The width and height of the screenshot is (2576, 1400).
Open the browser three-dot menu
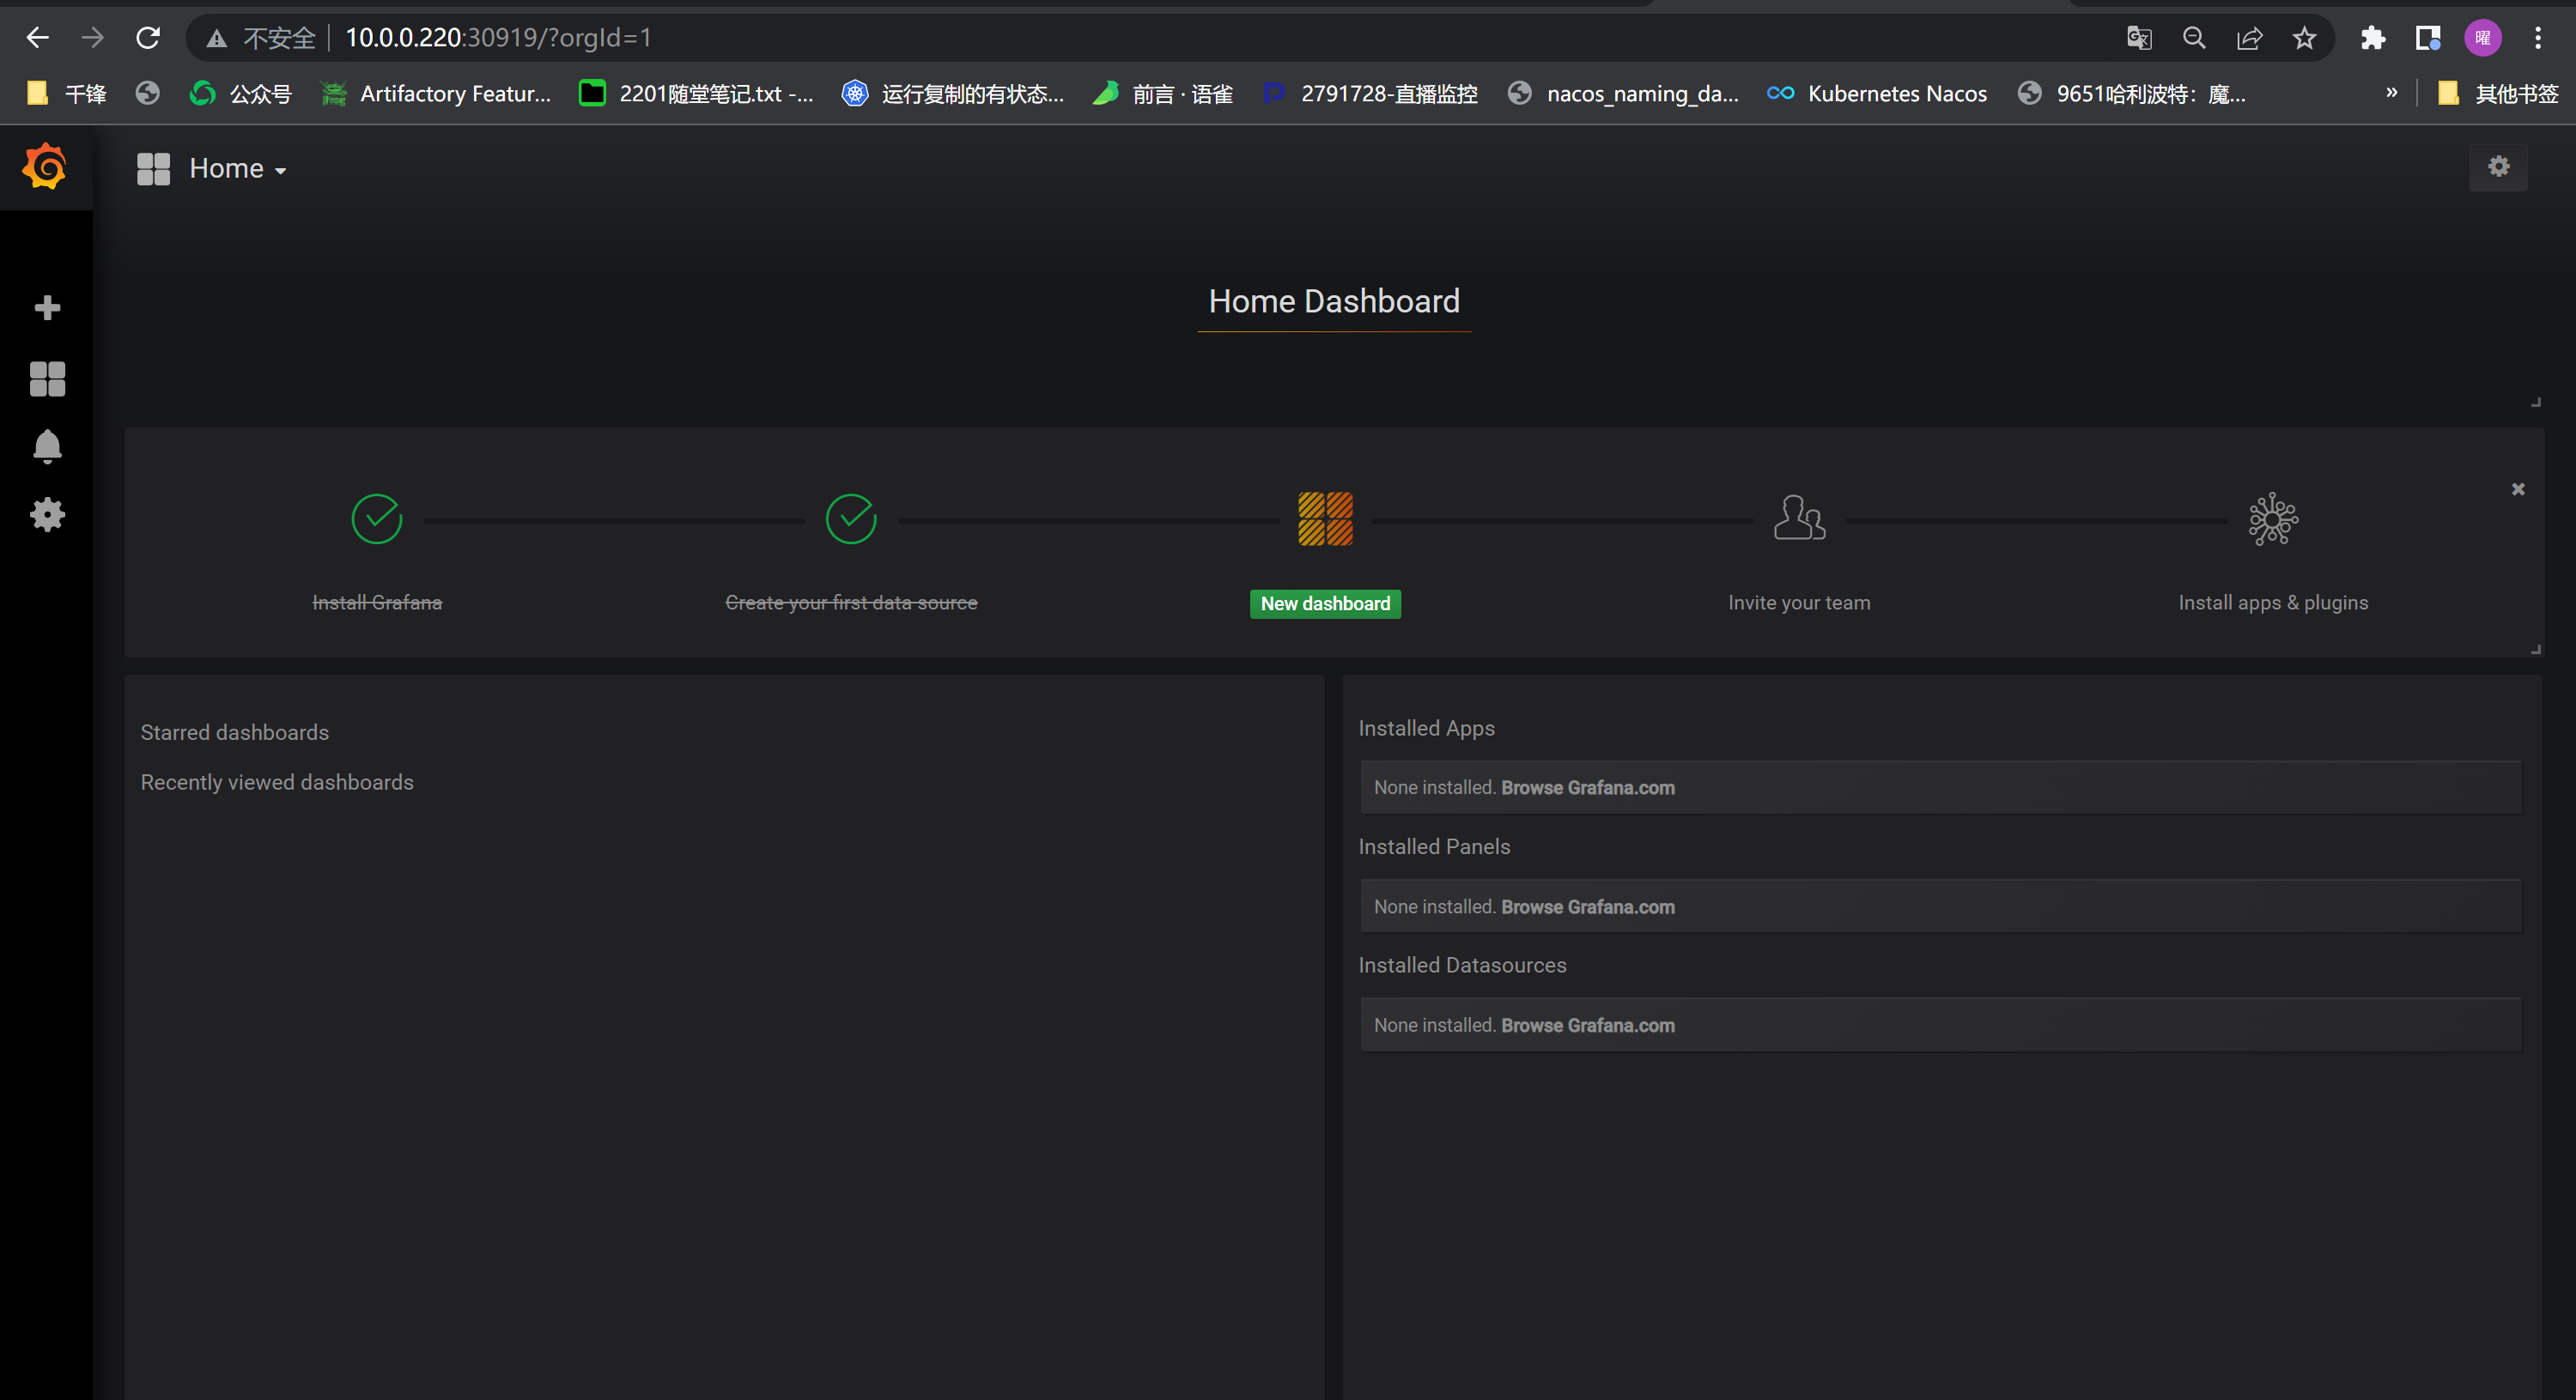click(x=2538, y=38)
